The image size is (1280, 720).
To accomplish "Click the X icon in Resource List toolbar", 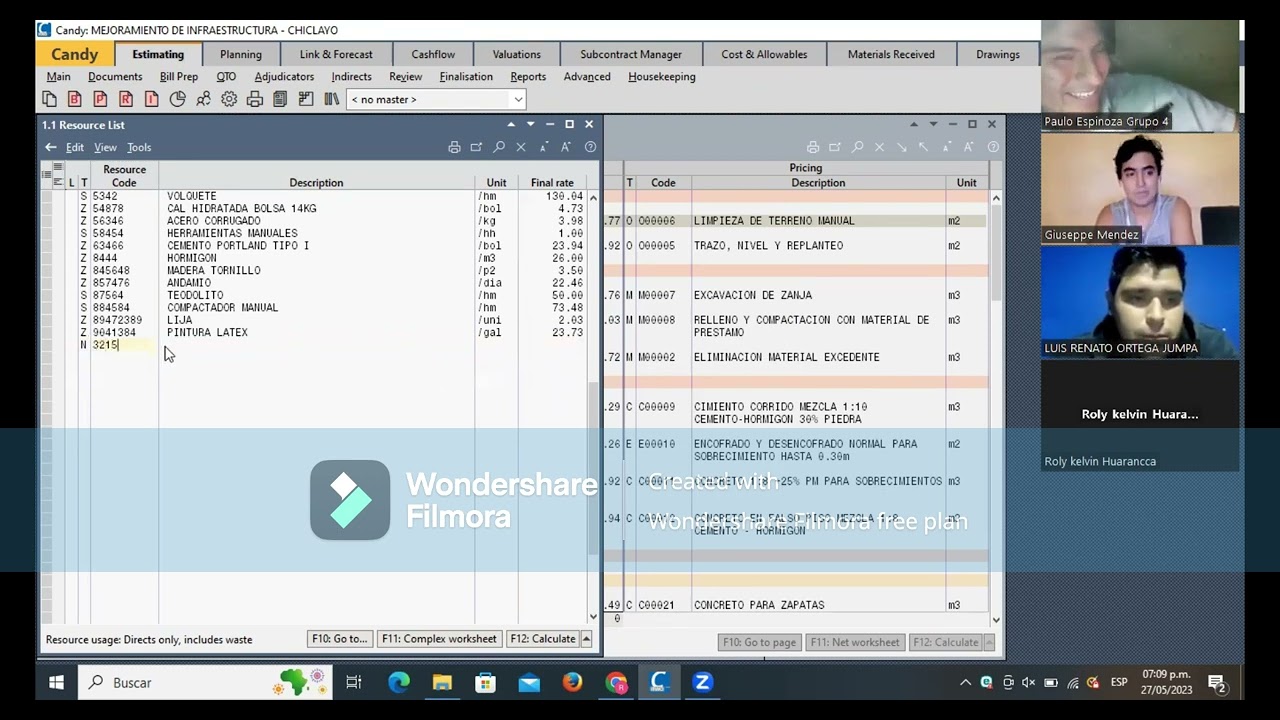I will [521, 147].
